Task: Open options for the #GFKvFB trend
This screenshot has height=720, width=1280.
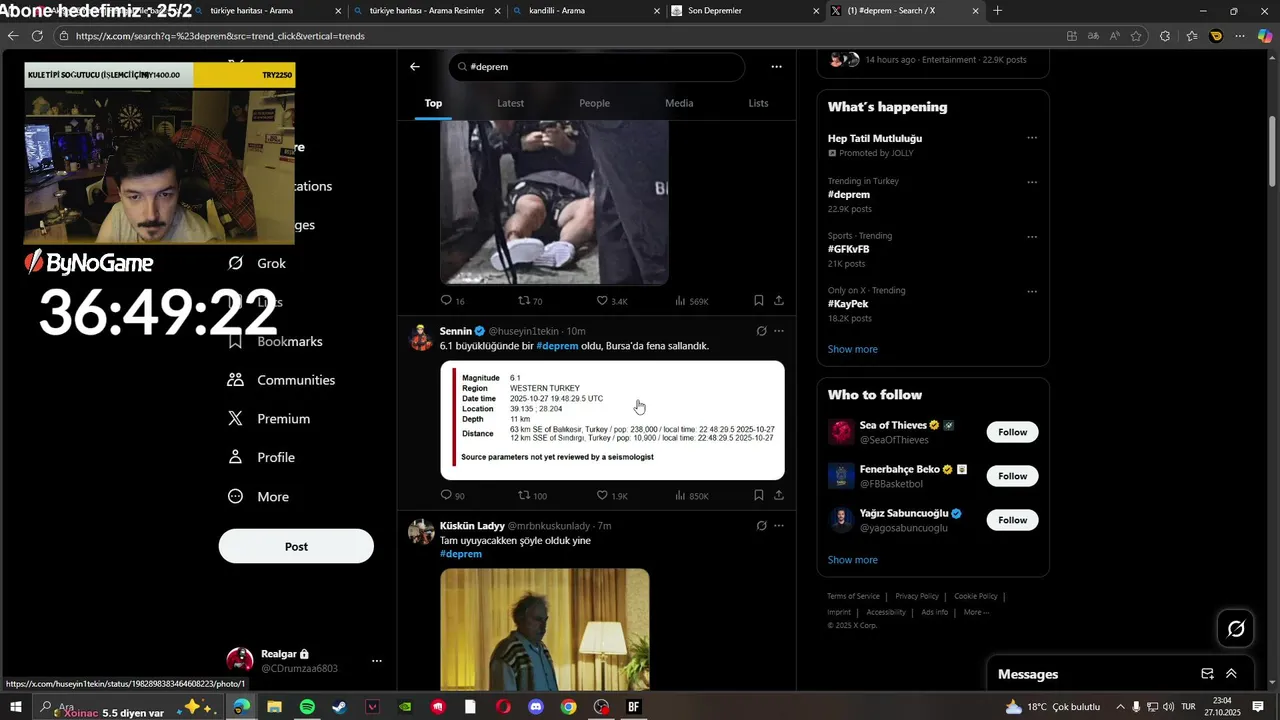Action: pyautogui.click(x=1032, y=237)
